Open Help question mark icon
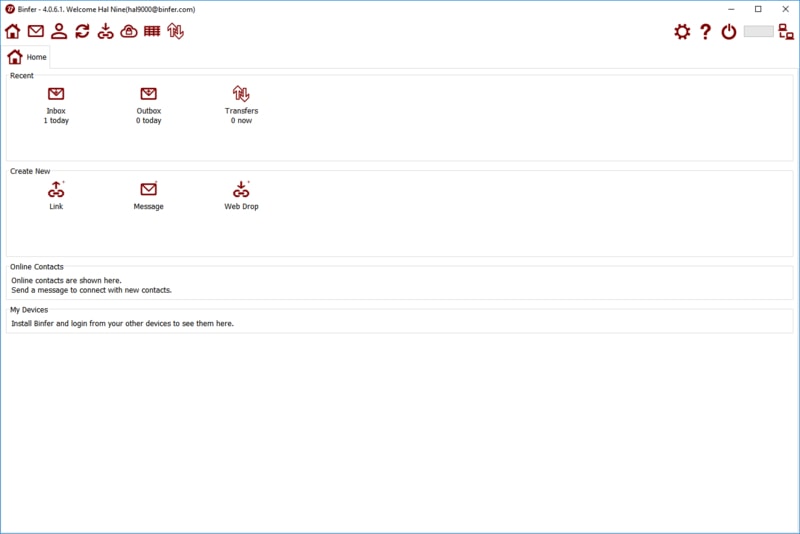The height and width of the screenshot is (534, 800). [x=706, y=32]
